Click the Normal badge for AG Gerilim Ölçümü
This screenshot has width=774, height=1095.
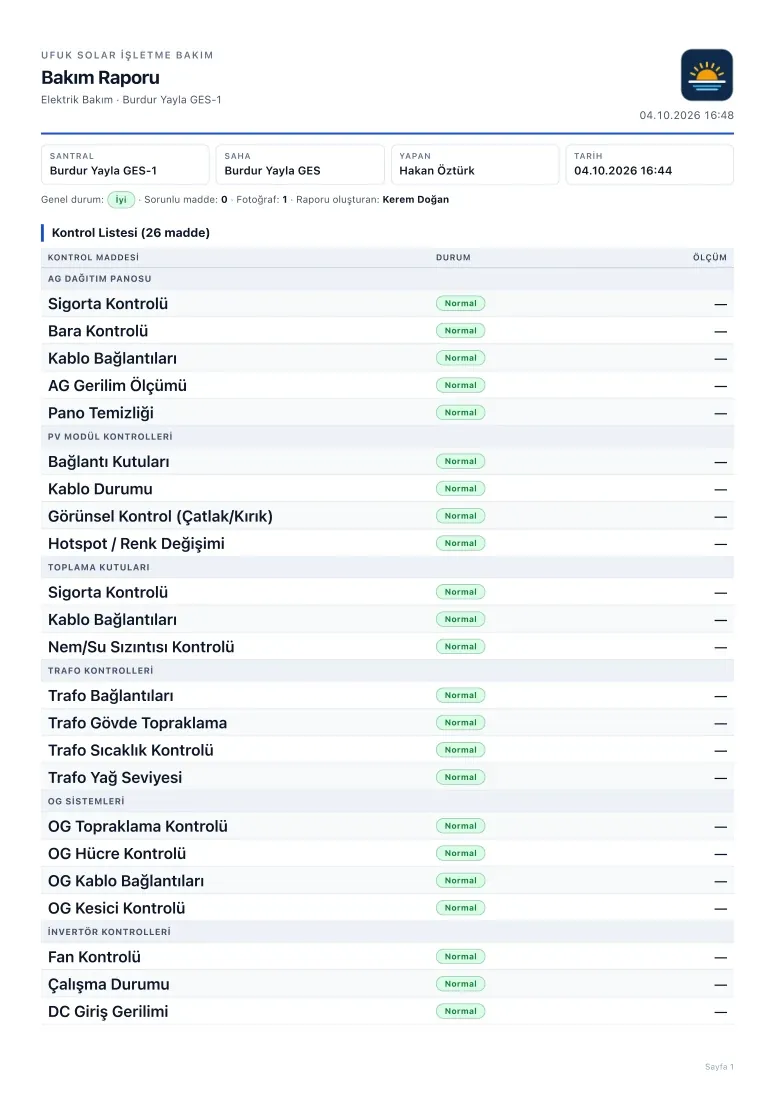(460, 385)
